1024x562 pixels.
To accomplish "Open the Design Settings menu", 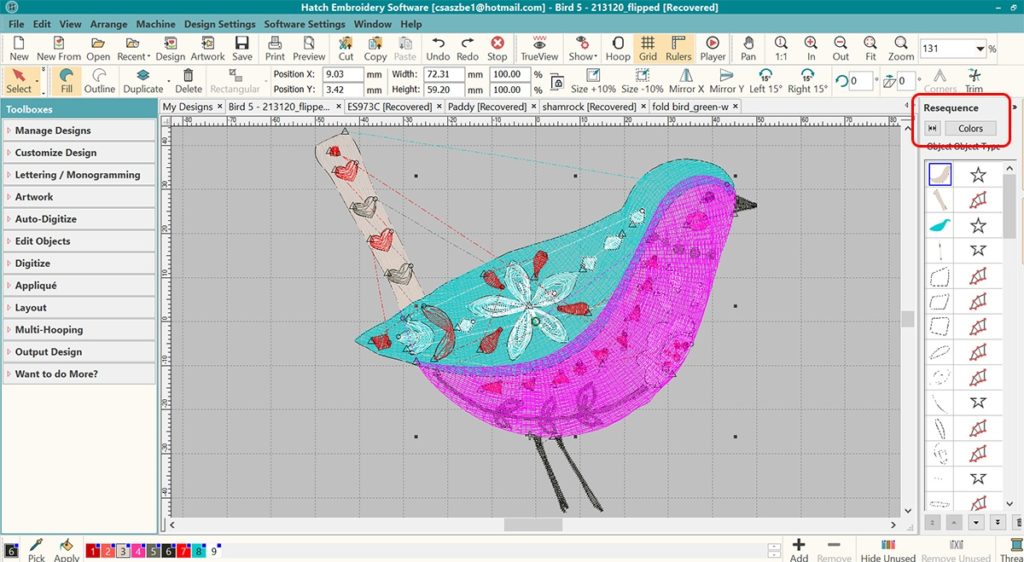I will click(219, 23).
